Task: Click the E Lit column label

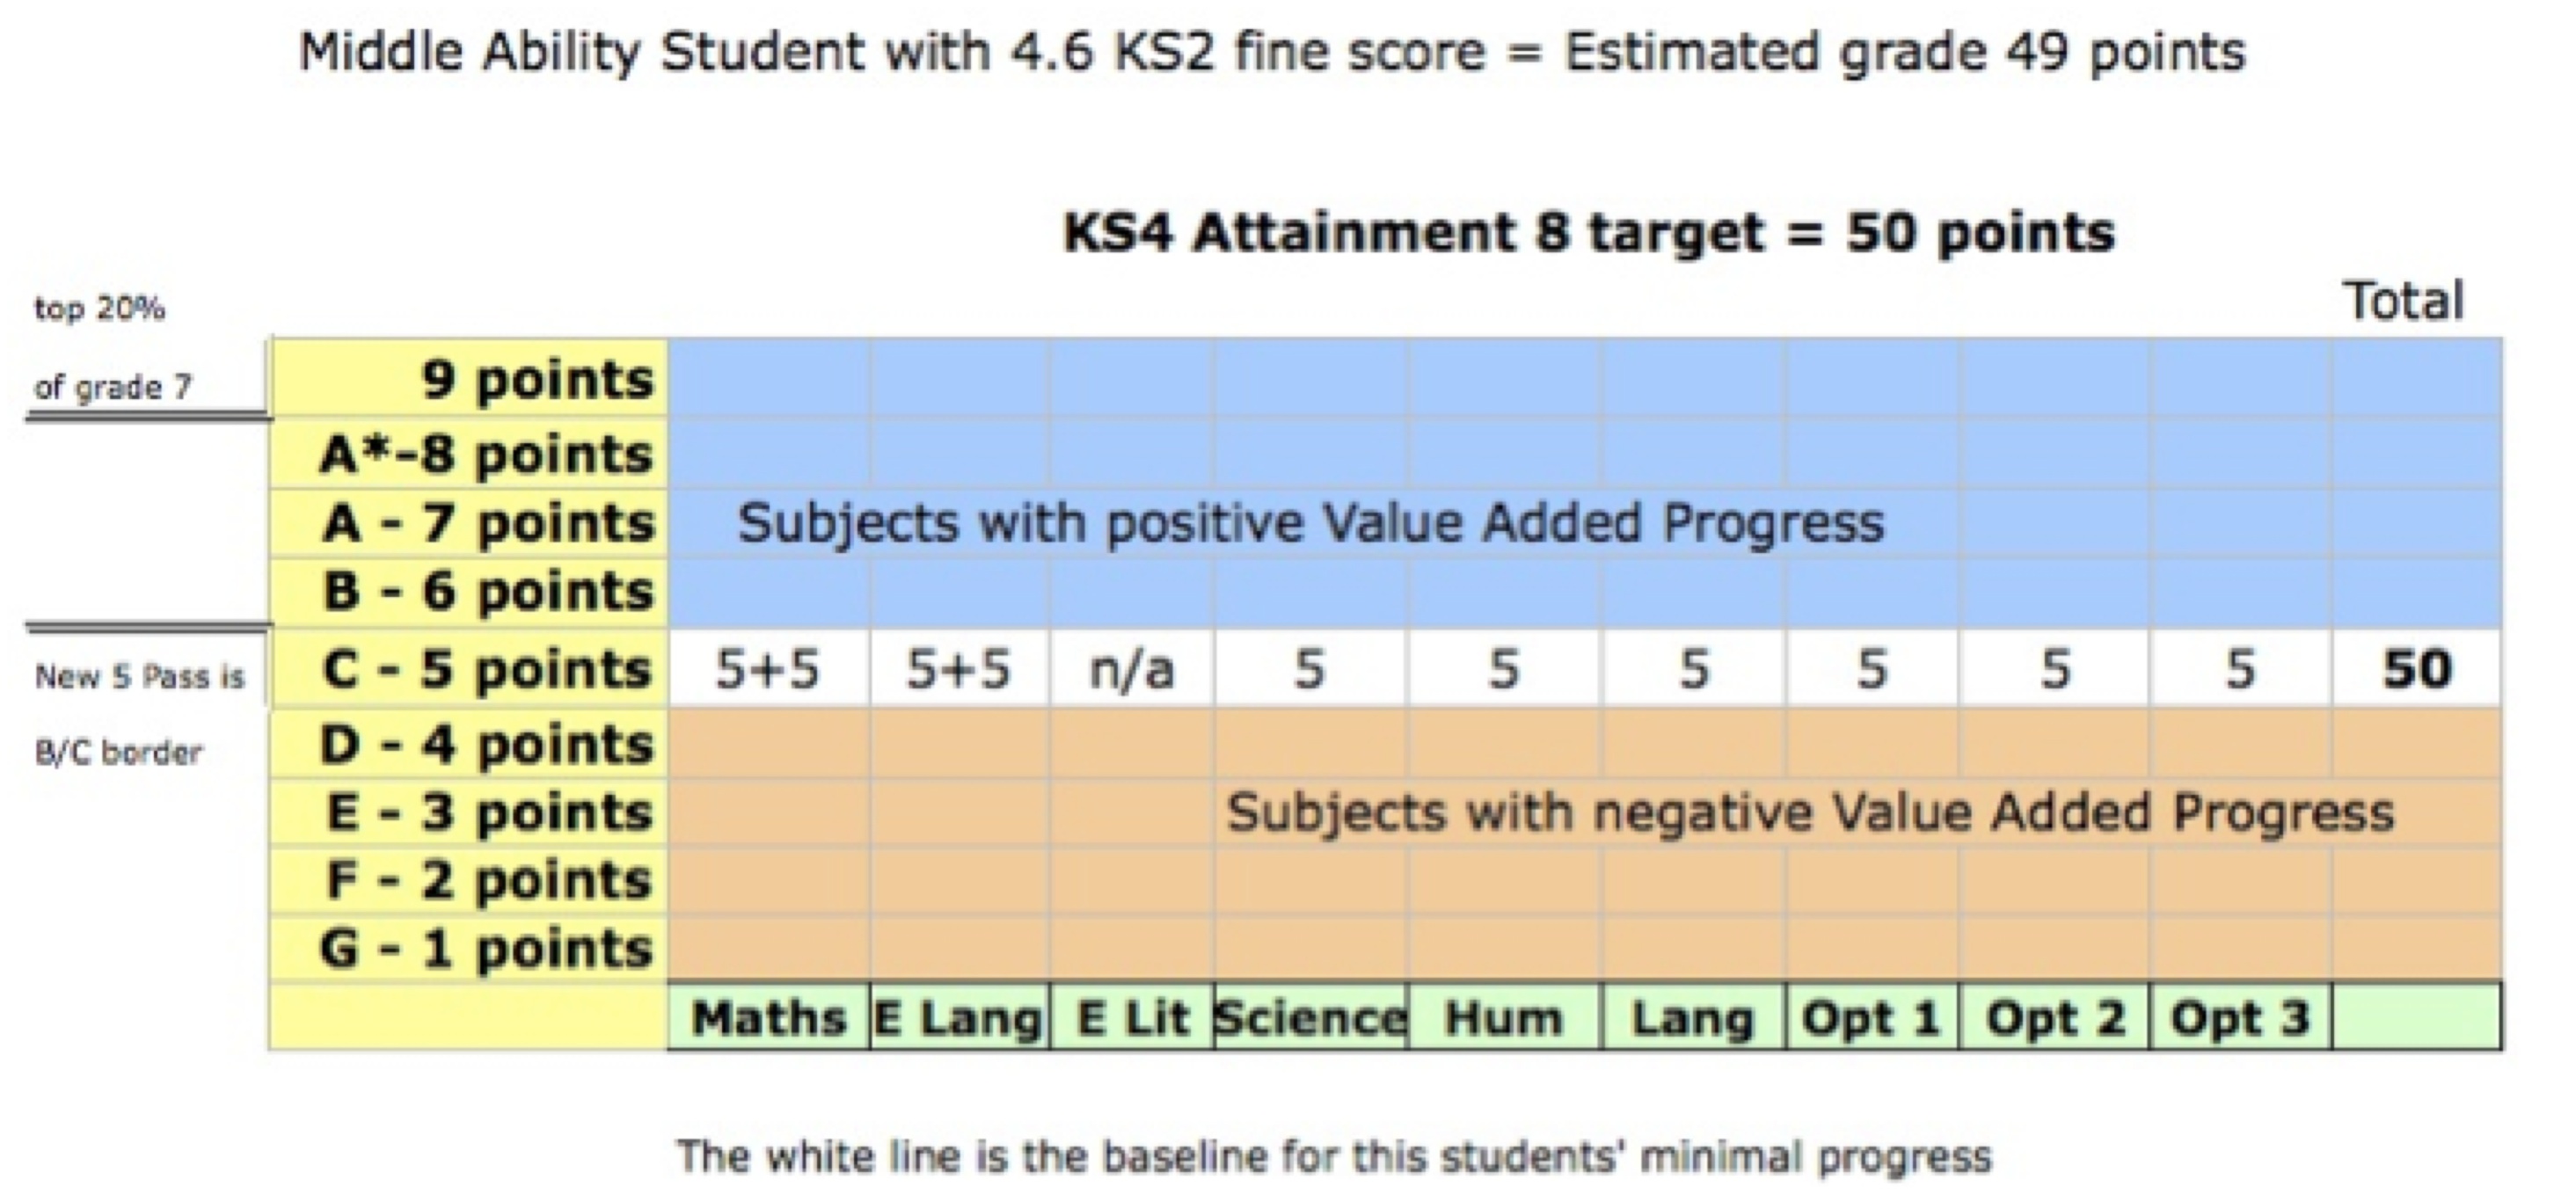Action: pyautogui.click(x=1132, y=1018)
